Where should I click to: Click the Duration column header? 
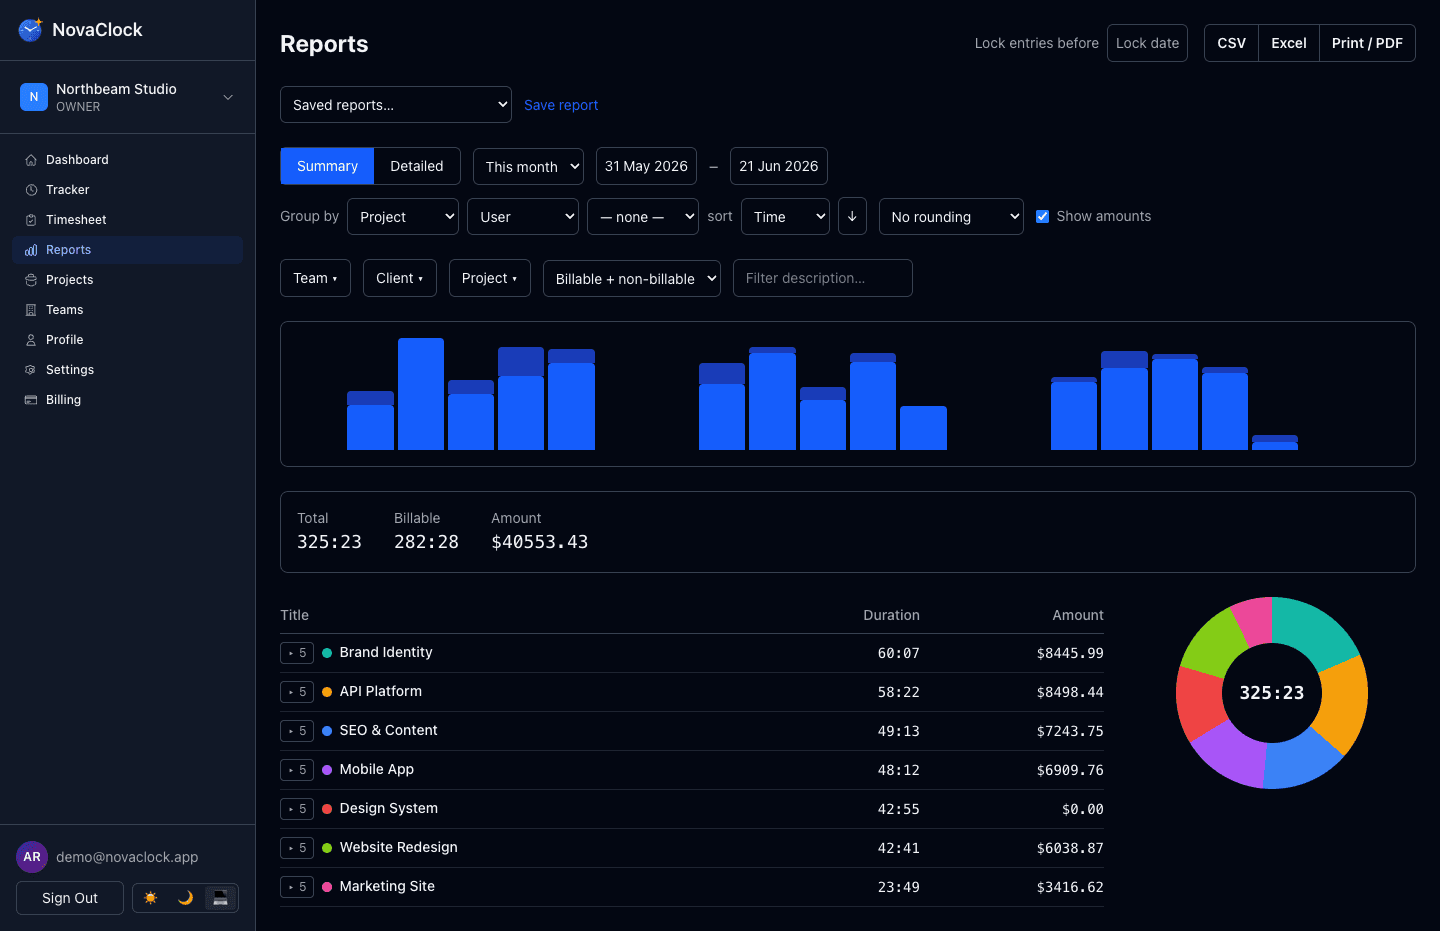pos(891,615)
